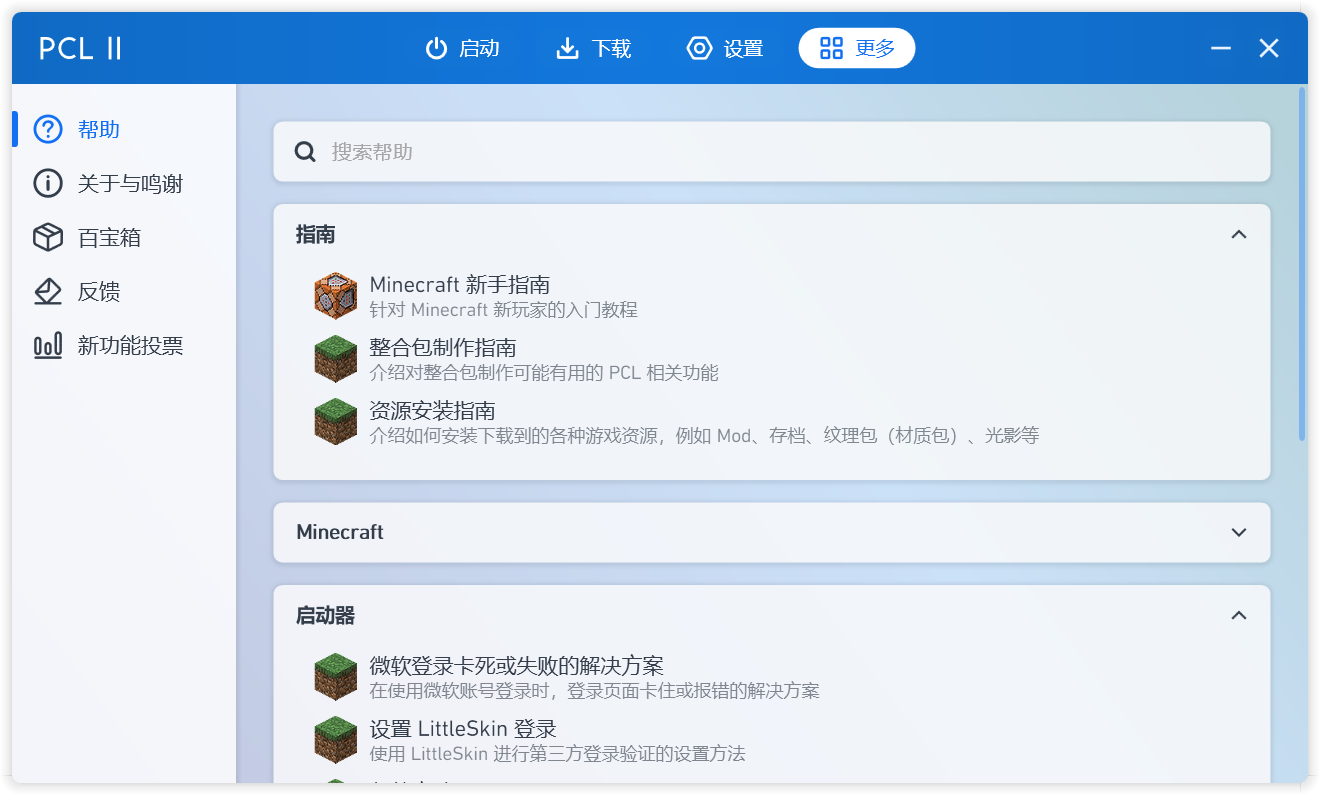This screenshot has height=809, width=1334.
Task: Click description starting 介绍如何安装下载到的各种游戏资源
Action: tap(704, 436)
